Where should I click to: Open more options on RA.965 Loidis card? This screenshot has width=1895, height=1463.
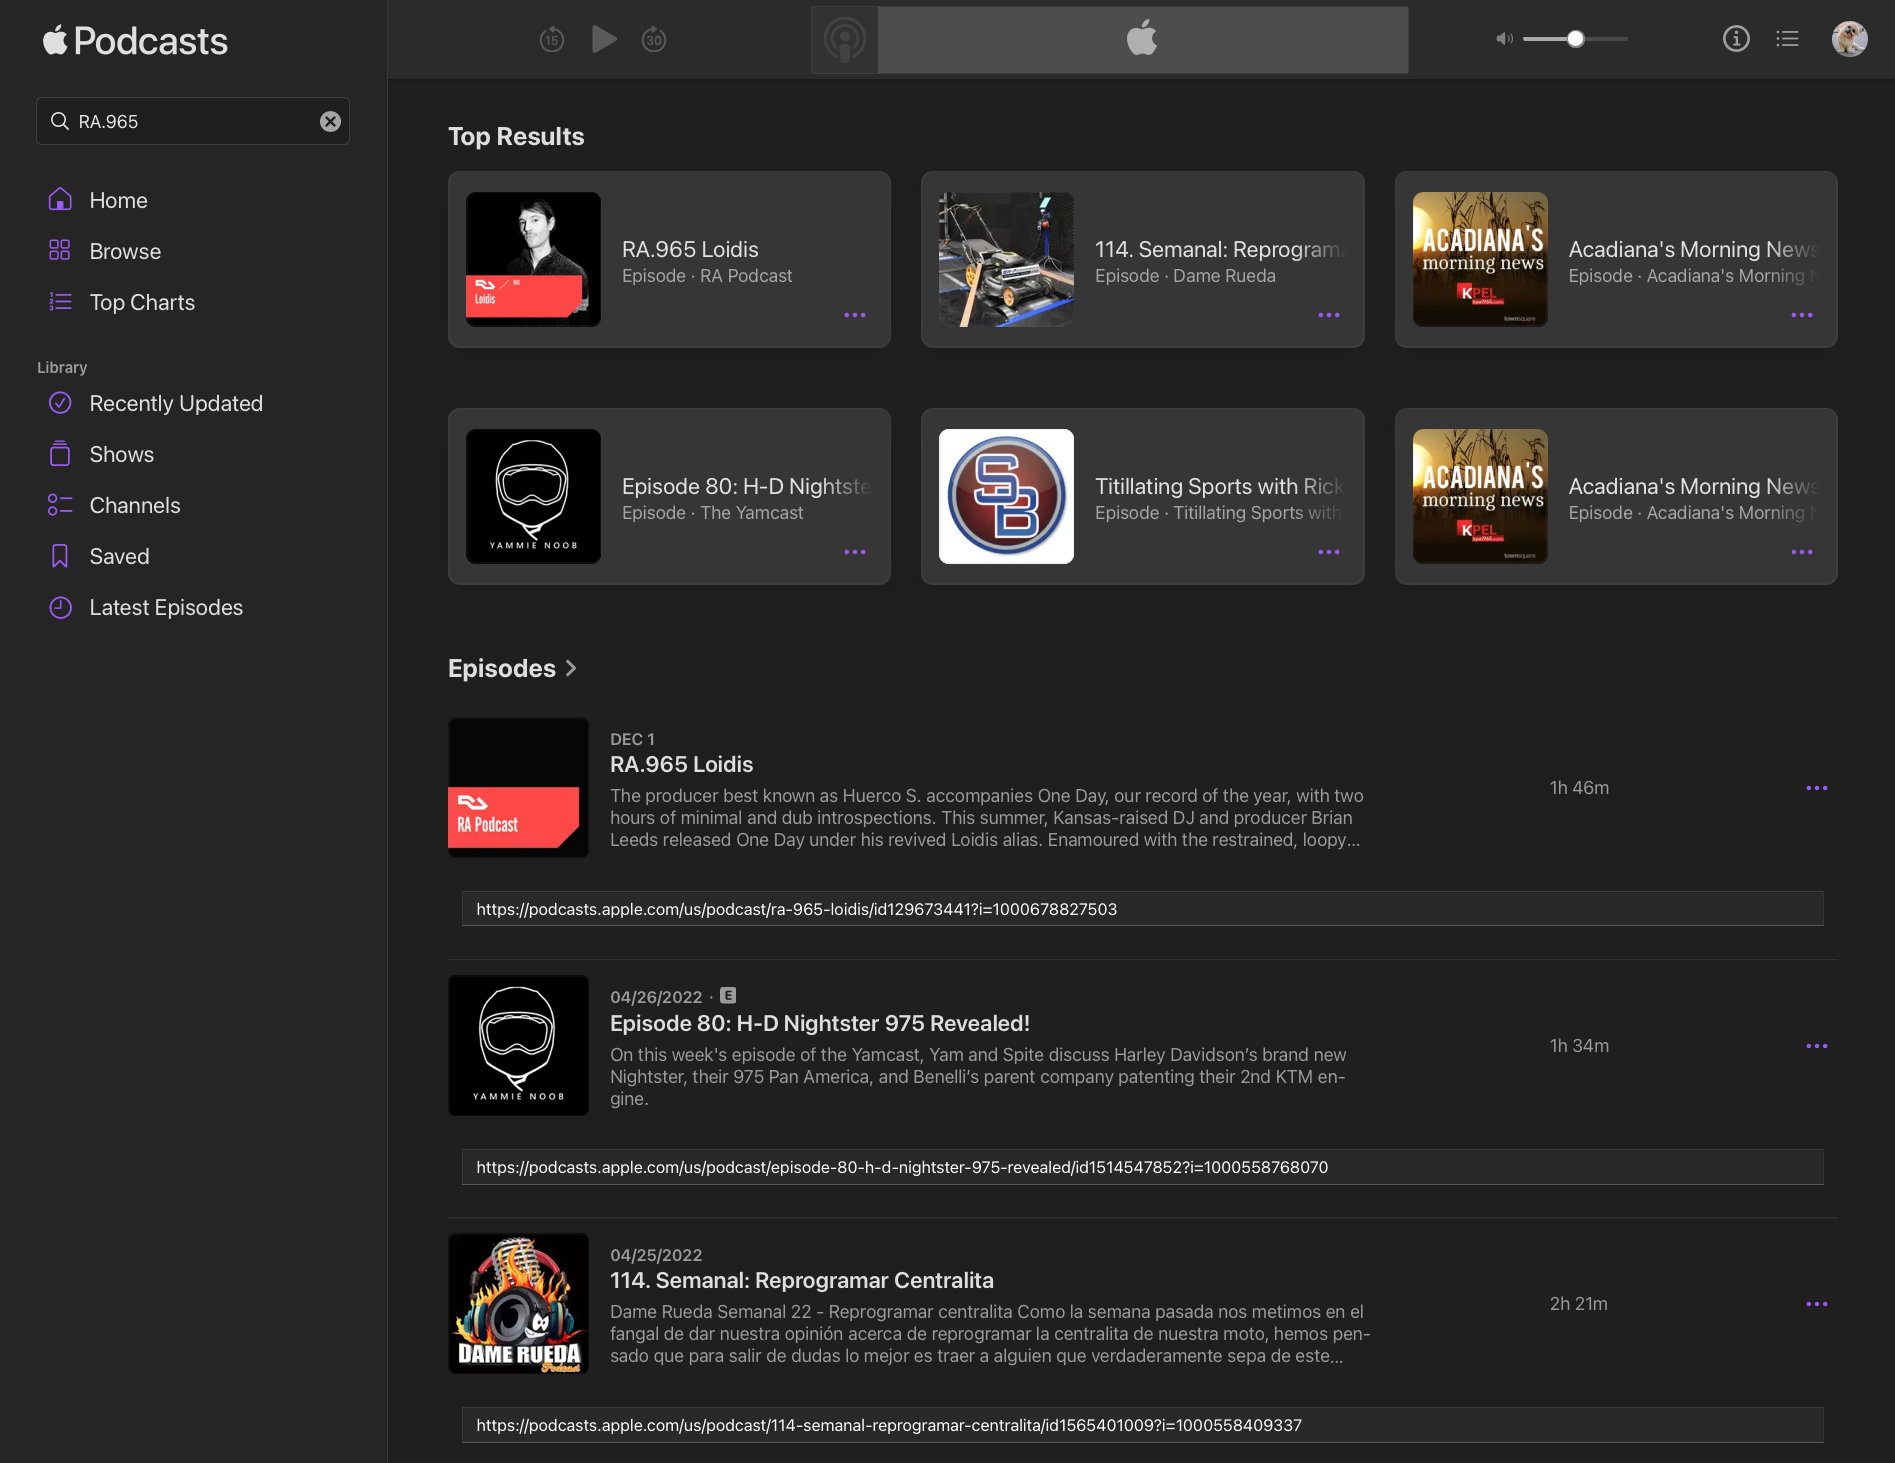(855, 315)
